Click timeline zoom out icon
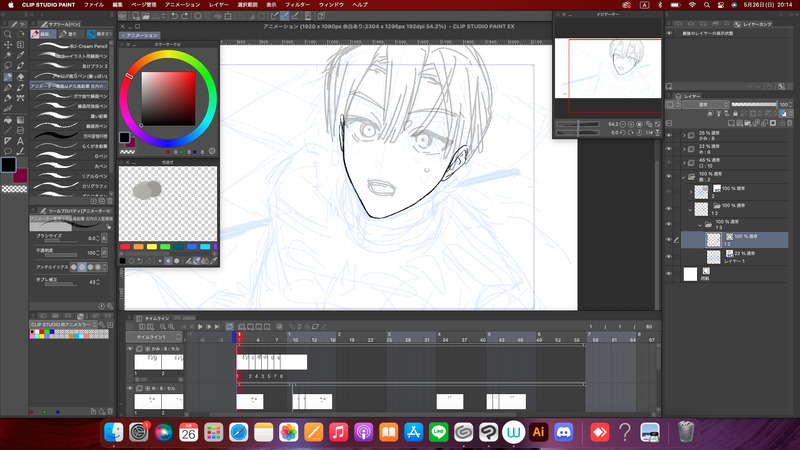The height and width of the screenshot is (450, 800). 163,327
